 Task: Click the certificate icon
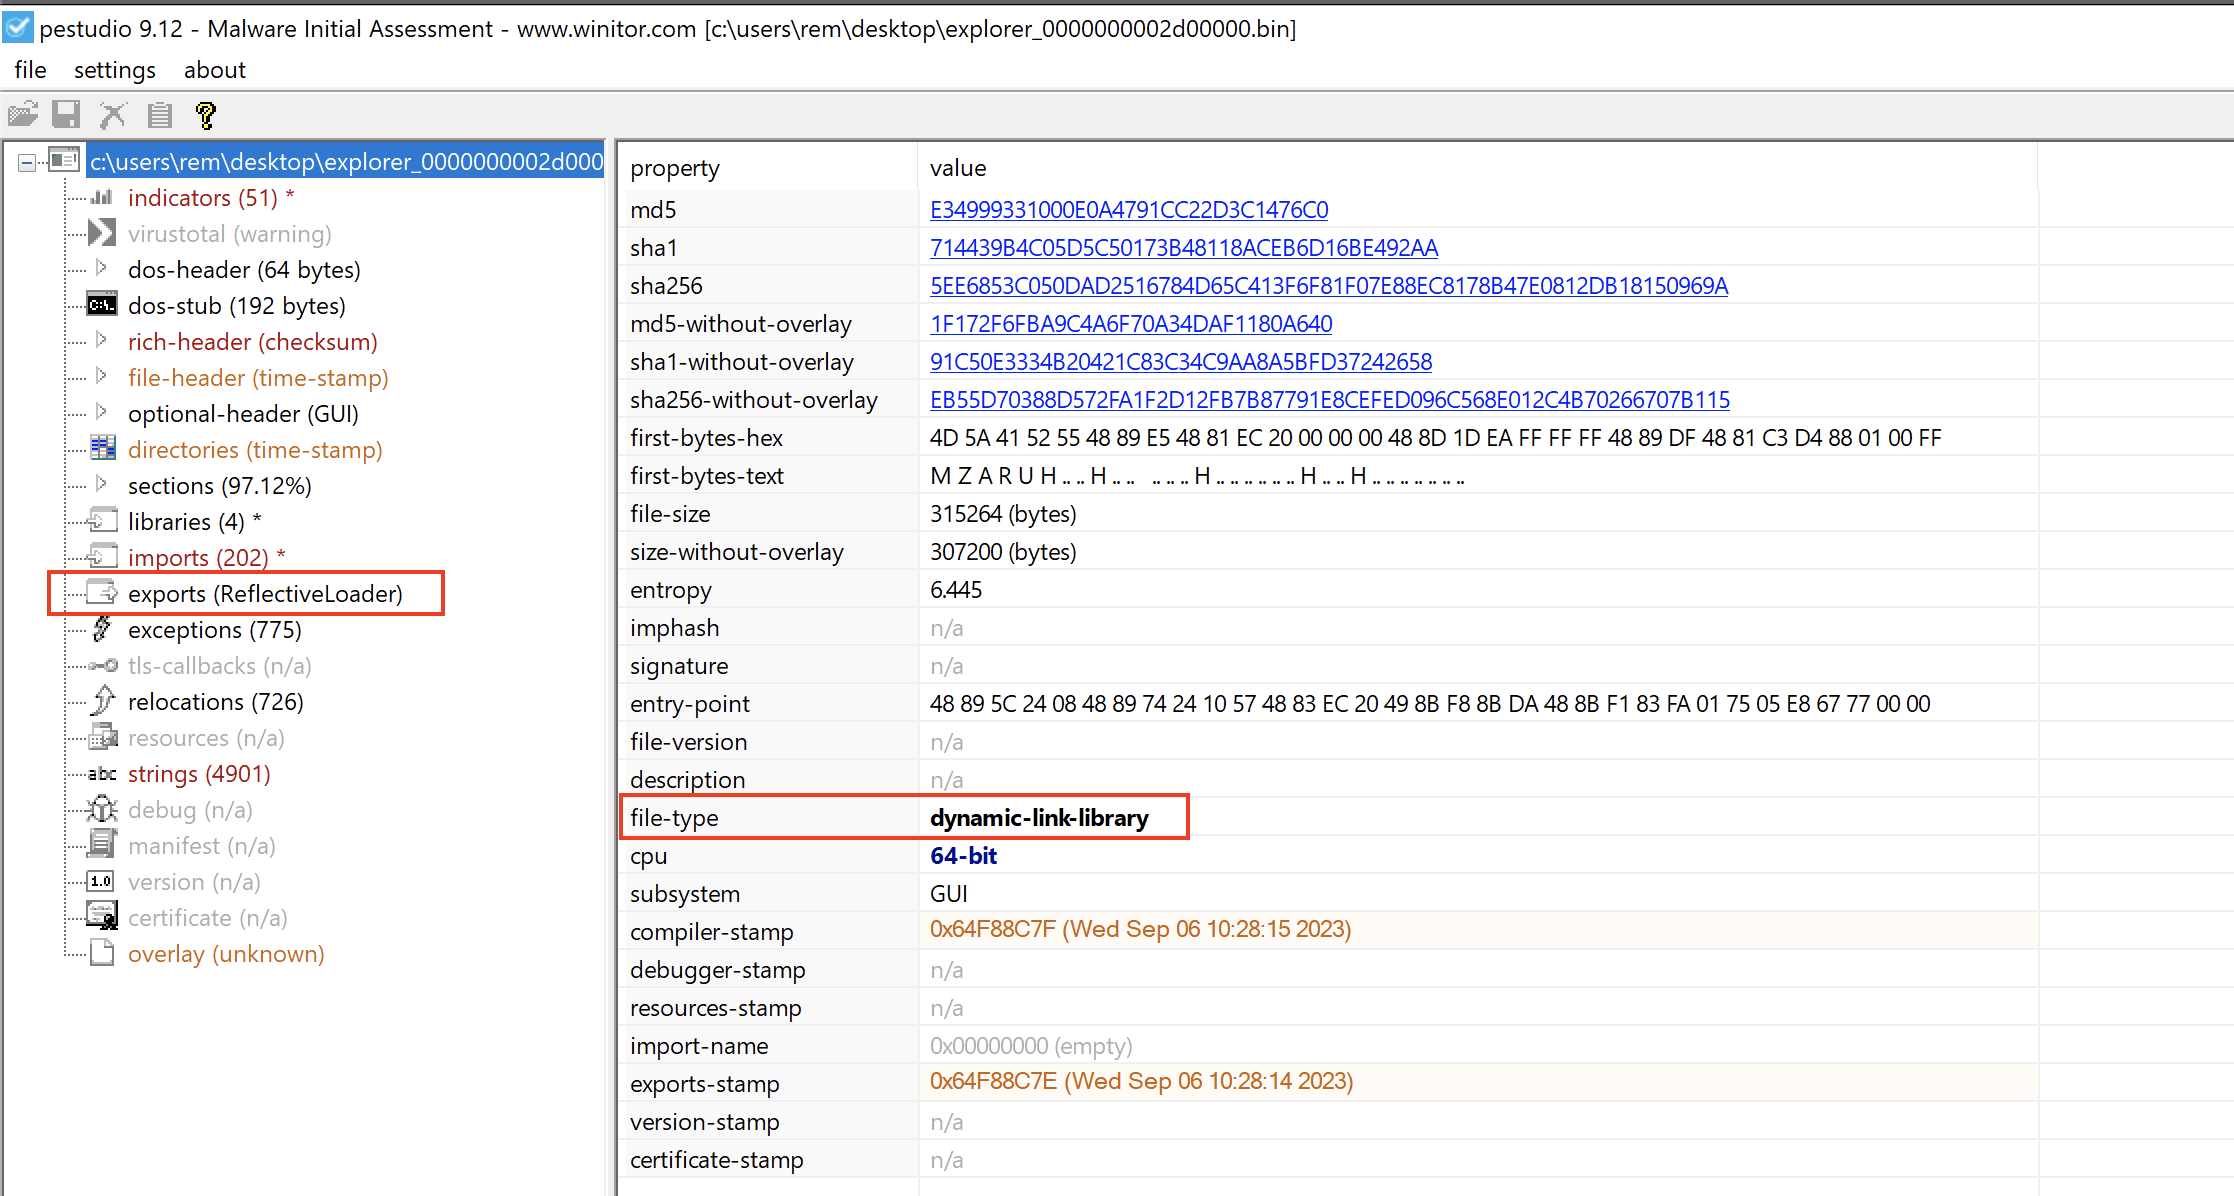tap(102, 917)
